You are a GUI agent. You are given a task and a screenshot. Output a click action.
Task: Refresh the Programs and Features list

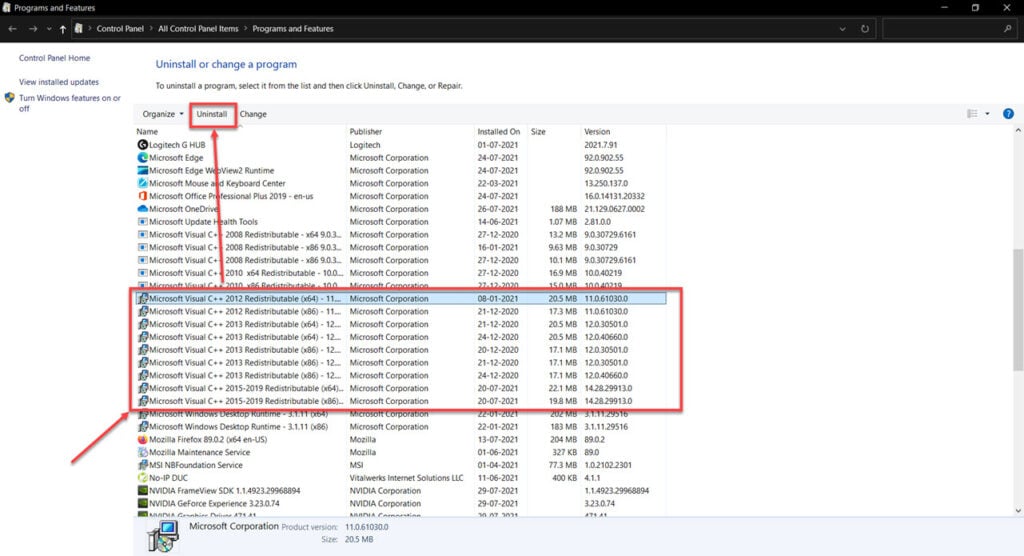coord(865,29)
